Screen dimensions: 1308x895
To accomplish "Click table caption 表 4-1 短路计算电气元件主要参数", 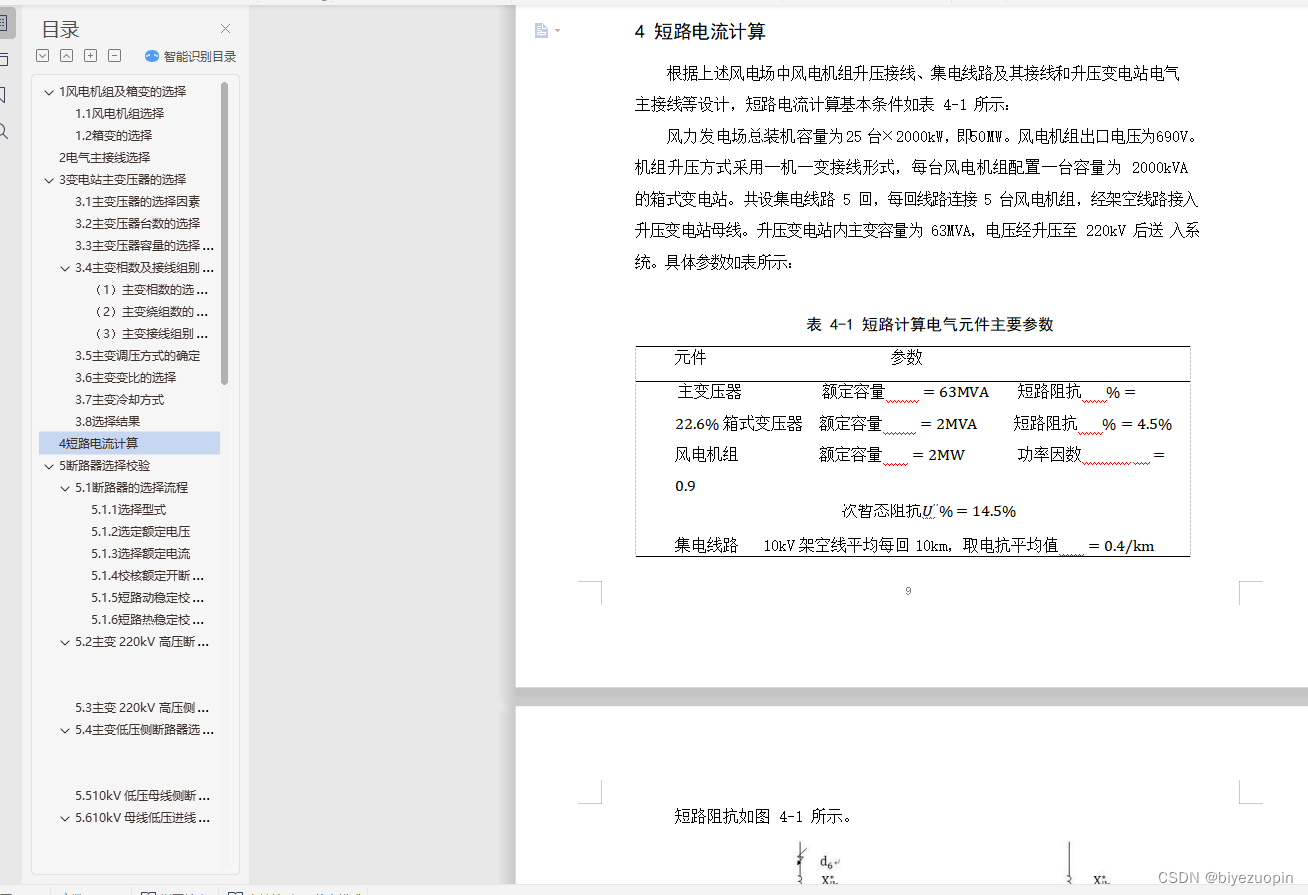I will click(x=930, y=324).
